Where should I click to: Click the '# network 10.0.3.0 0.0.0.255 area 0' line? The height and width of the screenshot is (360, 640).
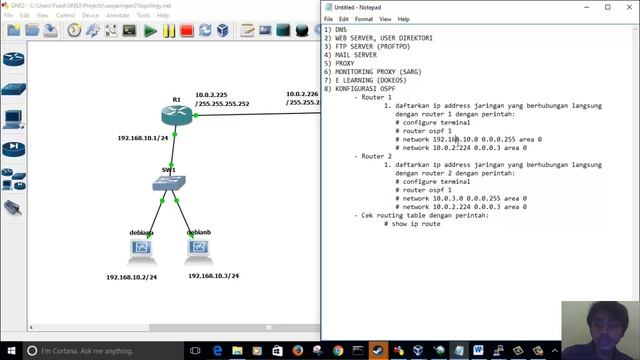pos(461,198)
